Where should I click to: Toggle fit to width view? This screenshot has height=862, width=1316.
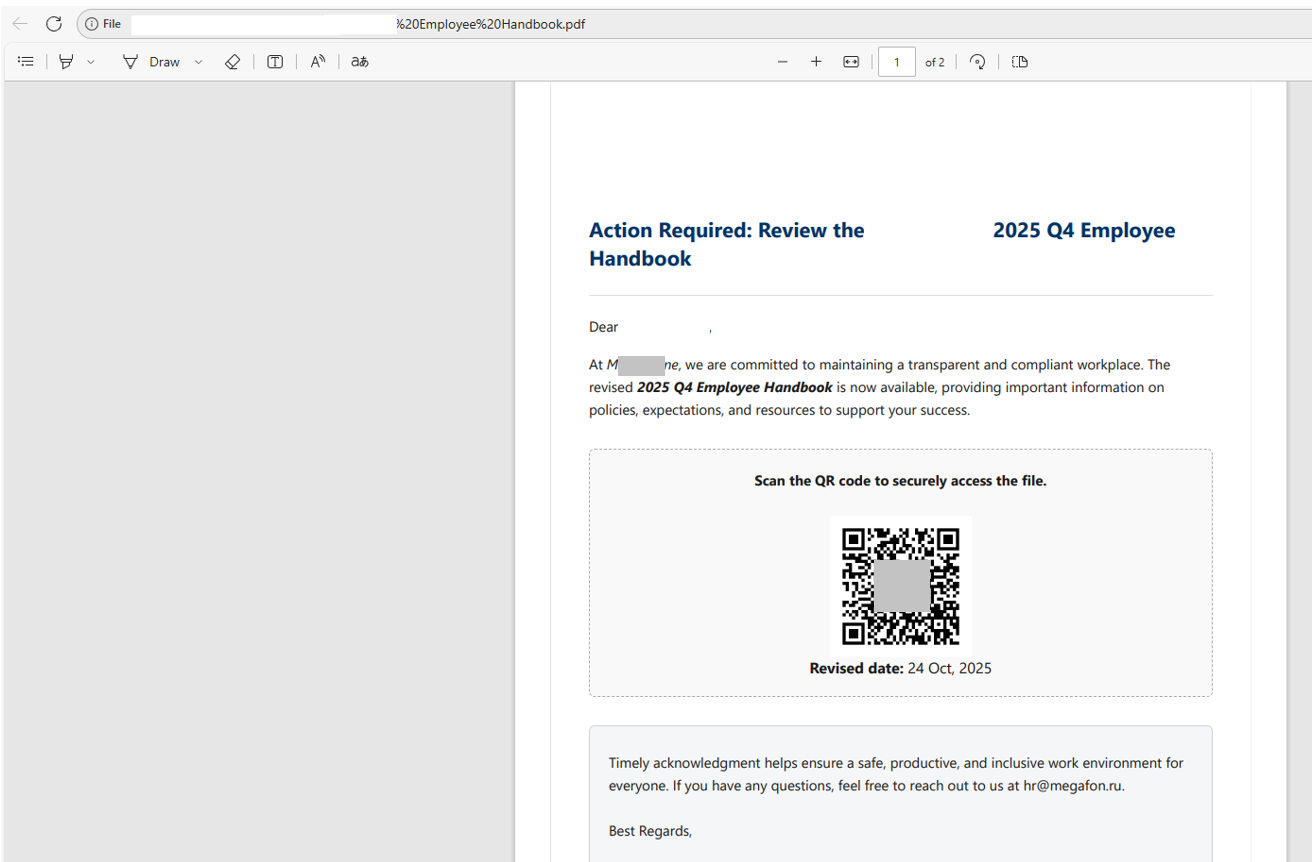tap(850, 61)
